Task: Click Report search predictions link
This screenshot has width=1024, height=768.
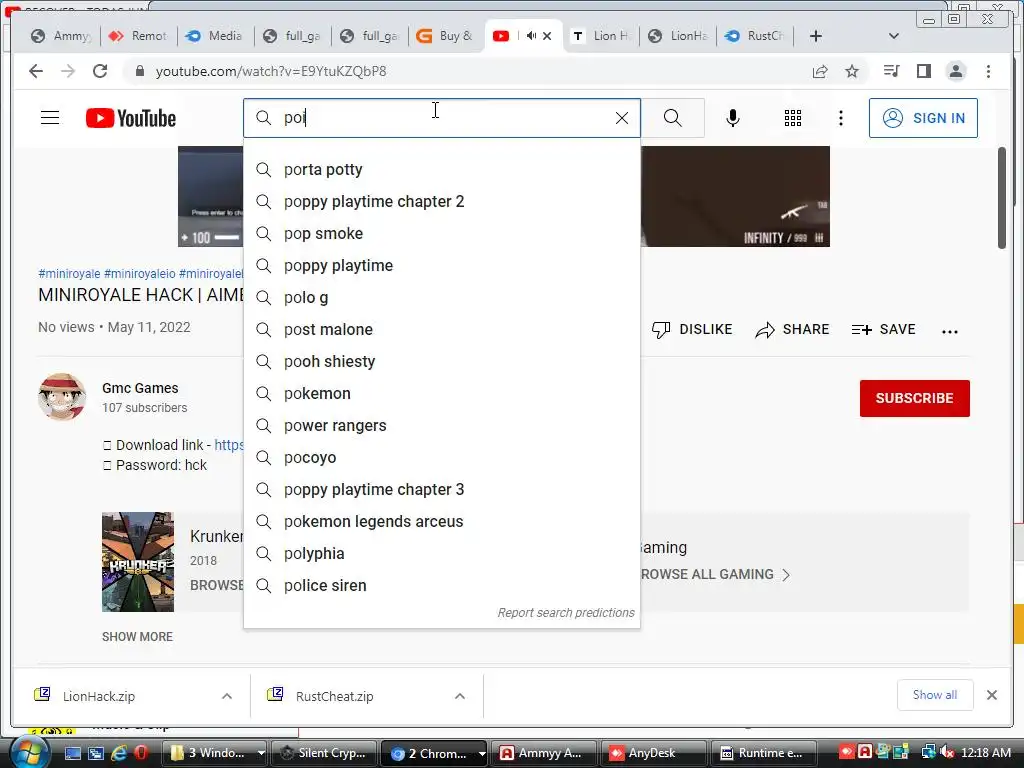Action: [x=566, y=613]
